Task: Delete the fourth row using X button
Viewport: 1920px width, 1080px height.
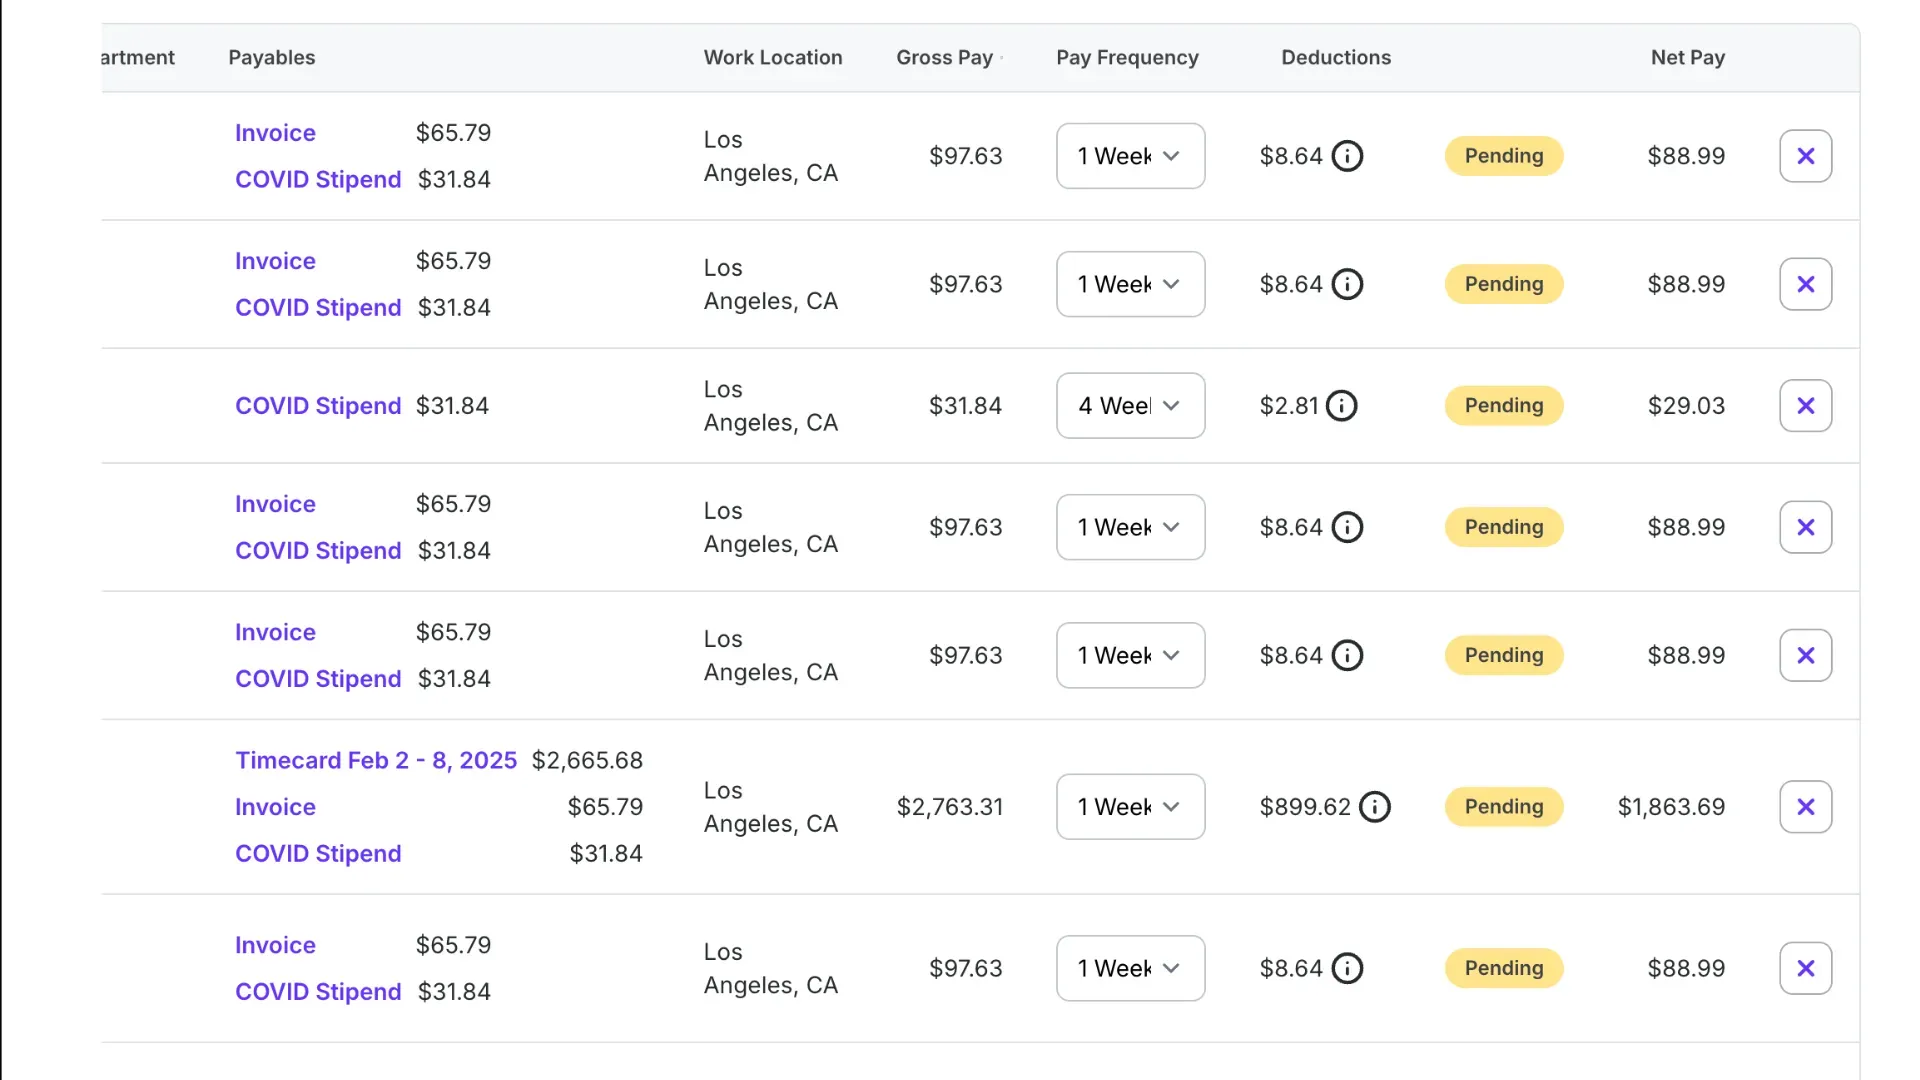Action: click(x=1805, y=527)
